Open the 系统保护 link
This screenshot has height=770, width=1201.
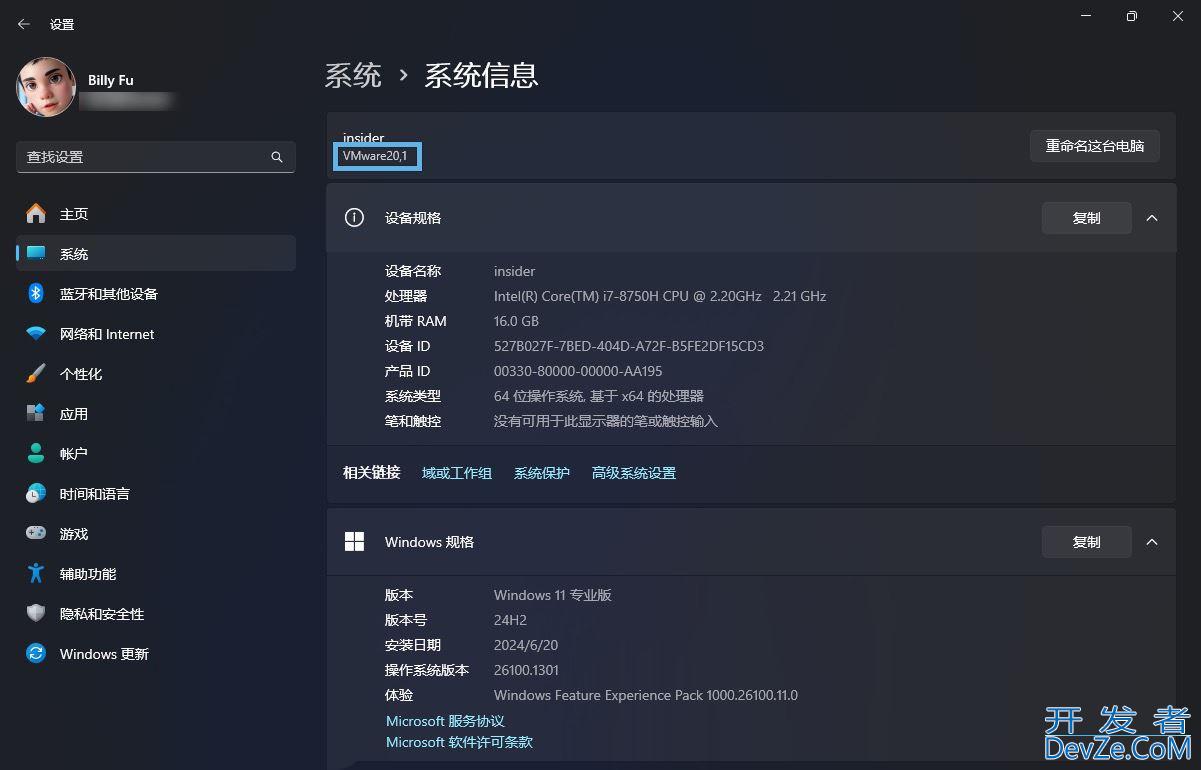[542, 473]
